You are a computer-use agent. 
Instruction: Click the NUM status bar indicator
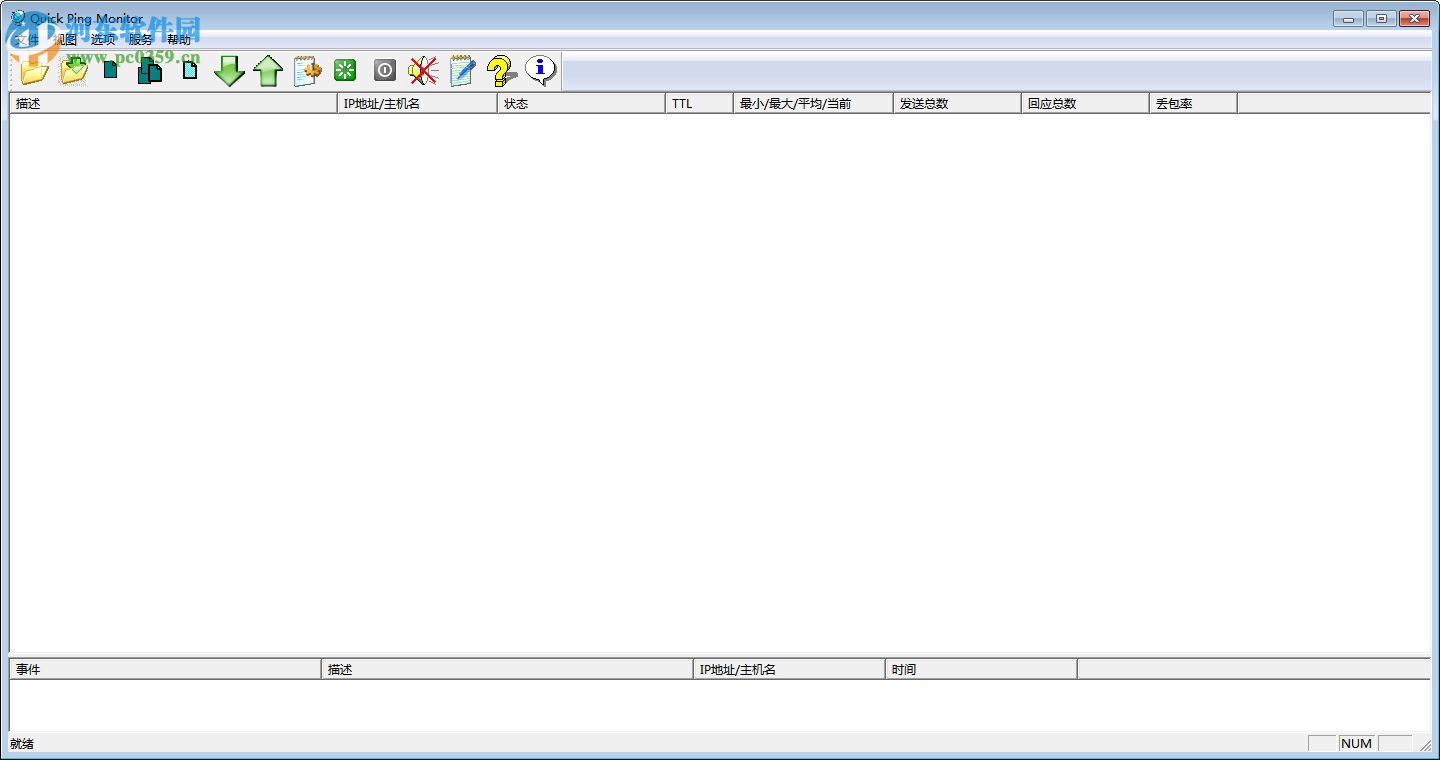1356,743
